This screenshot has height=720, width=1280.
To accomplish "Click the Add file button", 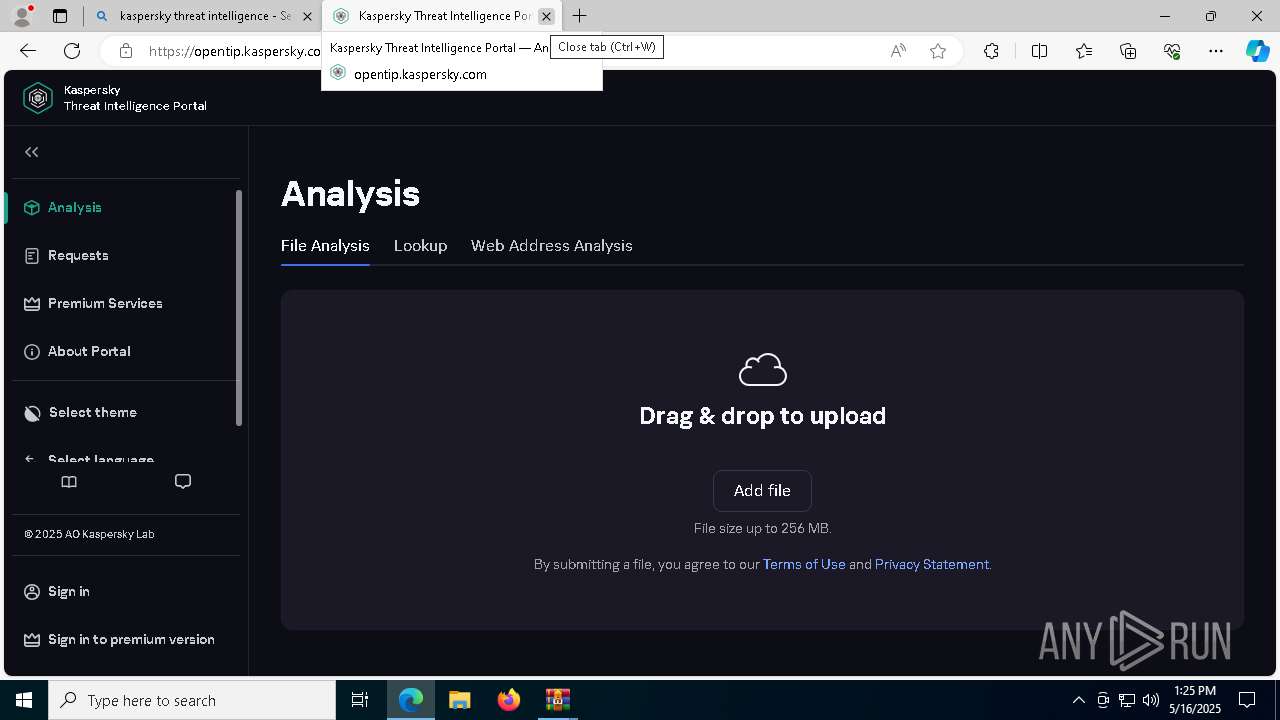I will tap(762, 490).
